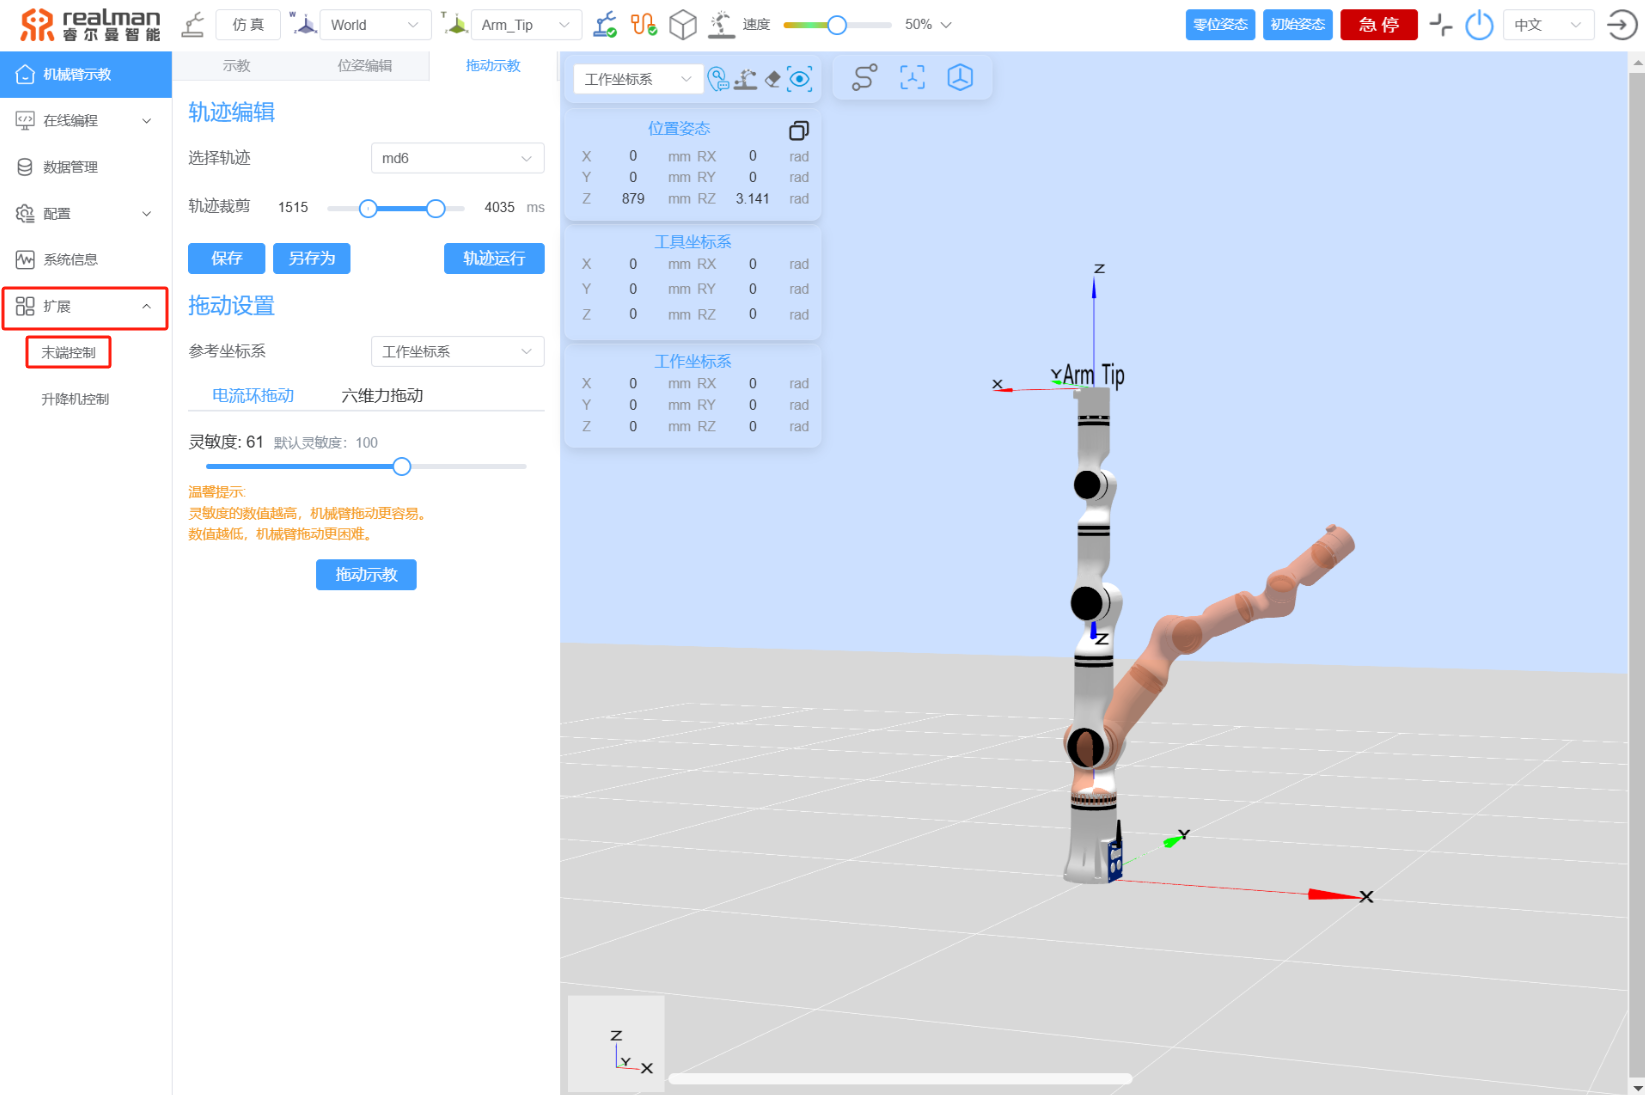
Task: Click the robot arm connection status icon
Action: click(x=605, y=25)
